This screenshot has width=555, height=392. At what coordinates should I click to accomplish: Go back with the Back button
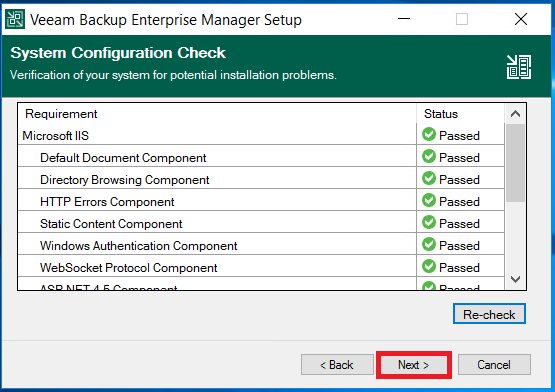click(337, 365)
